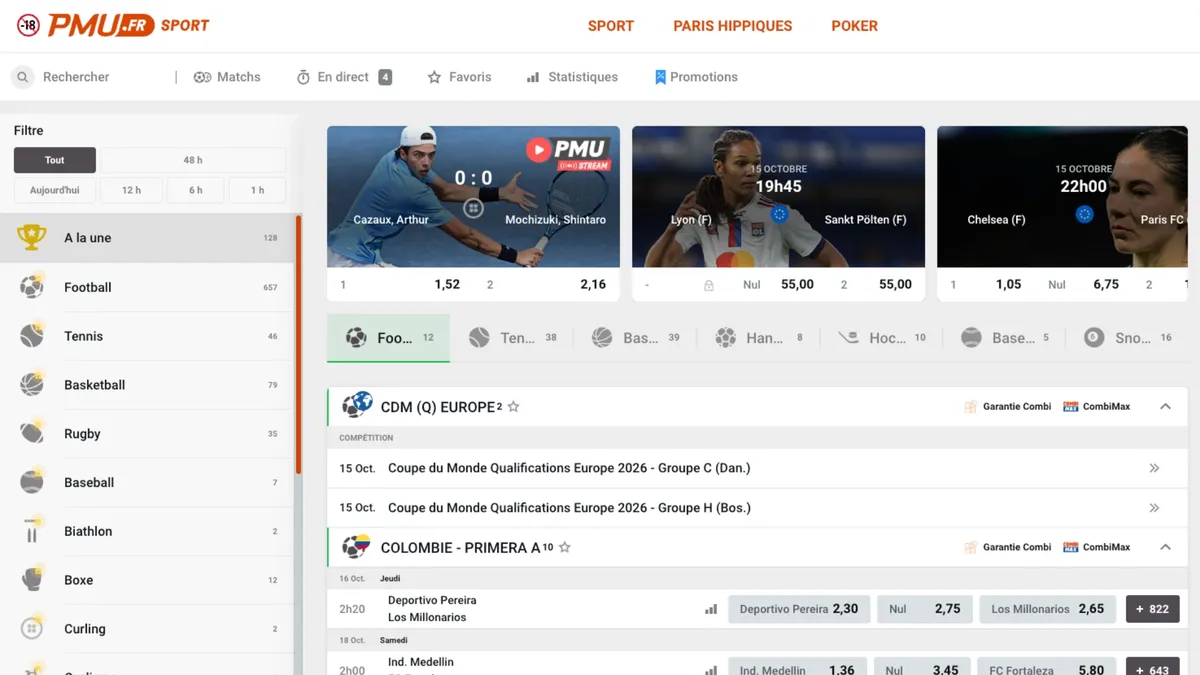Screen dimensions: 1200x675
Task: Bet on Cazaux at odds 1,52
Action: [x=400, y=285]
